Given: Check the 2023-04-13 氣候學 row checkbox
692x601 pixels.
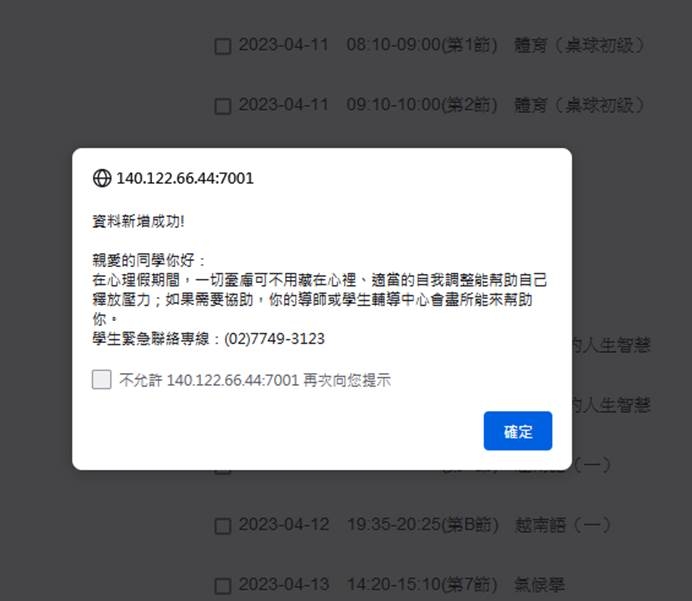Looking at the screenshot, I should click(222, 586).
